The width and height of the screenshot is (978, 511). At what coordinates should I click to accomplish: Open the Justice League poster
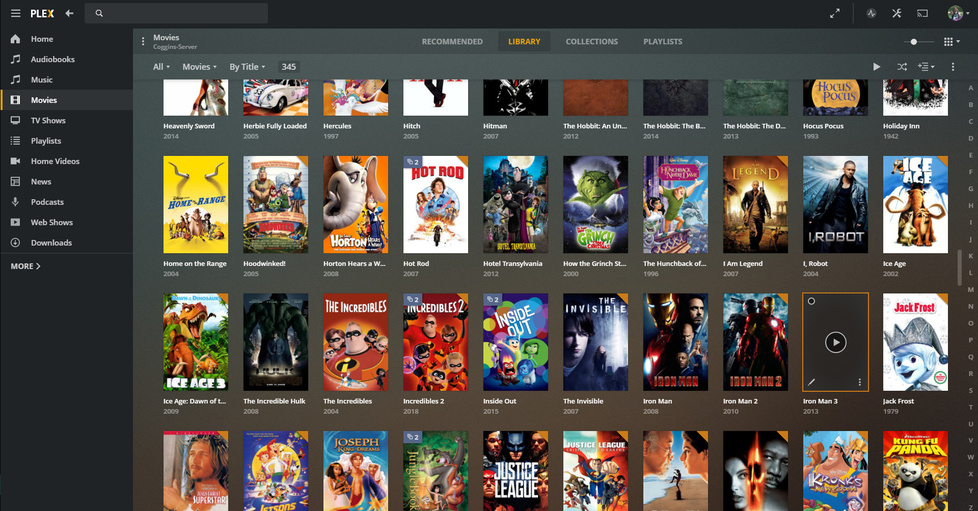click(x=515, y=471)
